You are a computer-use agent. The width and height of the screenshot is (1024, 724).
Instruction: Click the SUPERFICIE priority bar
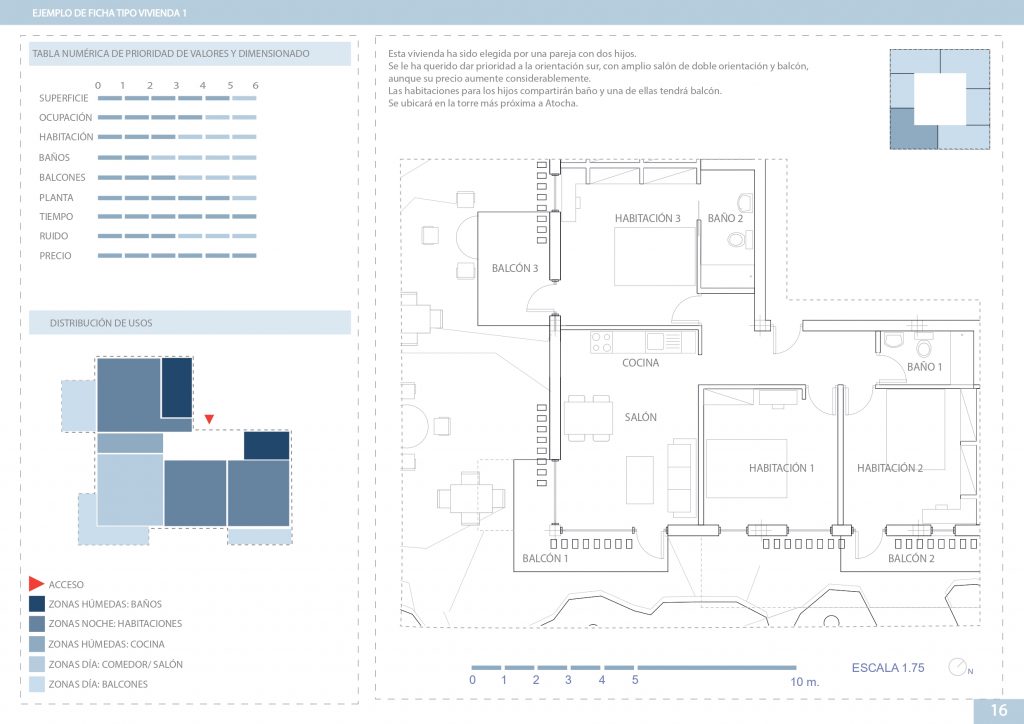coord(177,98)
